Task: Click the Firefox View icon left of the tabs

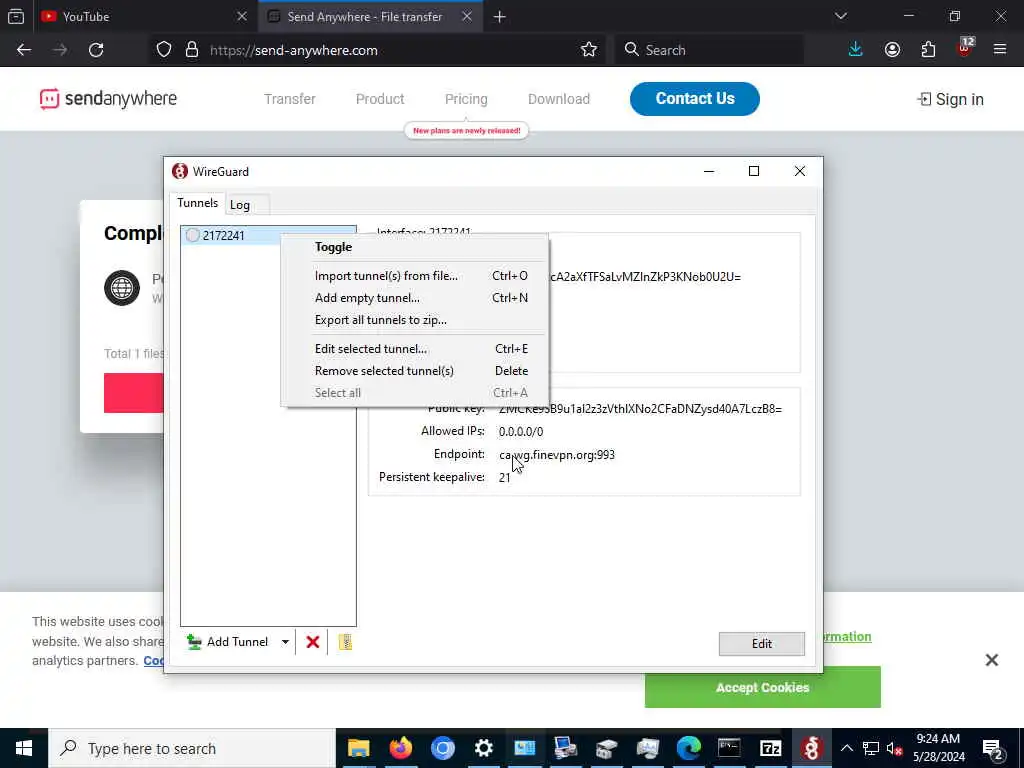Action: [16, 16]
